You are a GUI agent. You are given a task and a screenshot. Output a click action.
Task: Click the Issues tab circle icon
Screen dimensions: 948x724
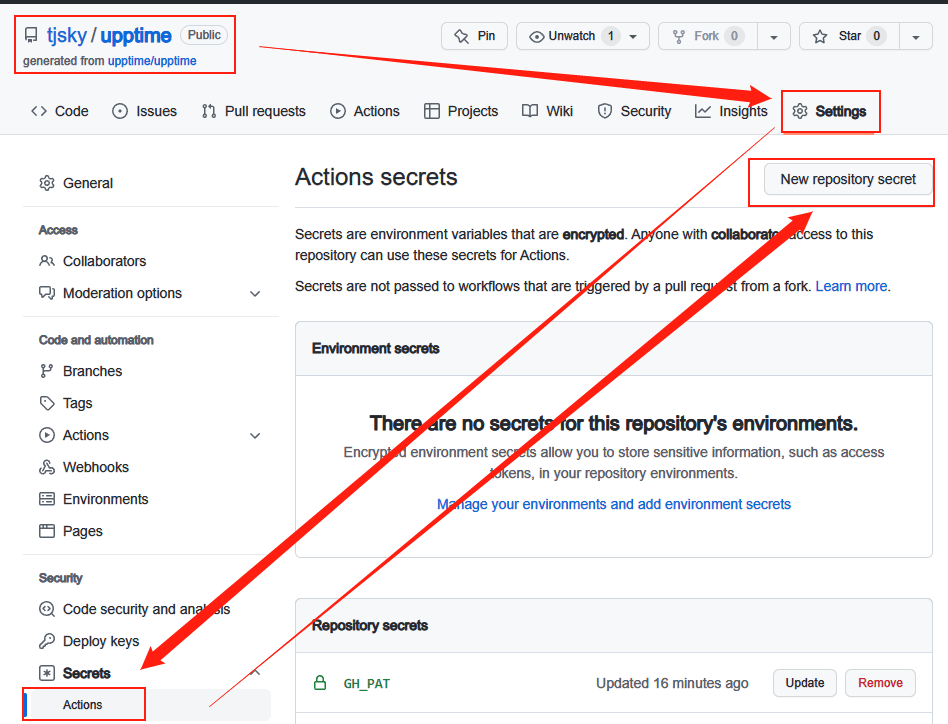click(120, 111)
